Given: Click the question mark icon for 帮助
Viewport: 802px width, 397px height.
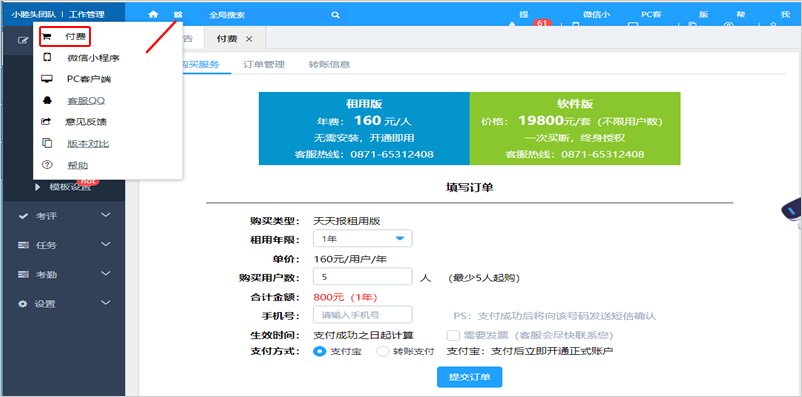Looking at the screenshot, I should coord(47,165).
